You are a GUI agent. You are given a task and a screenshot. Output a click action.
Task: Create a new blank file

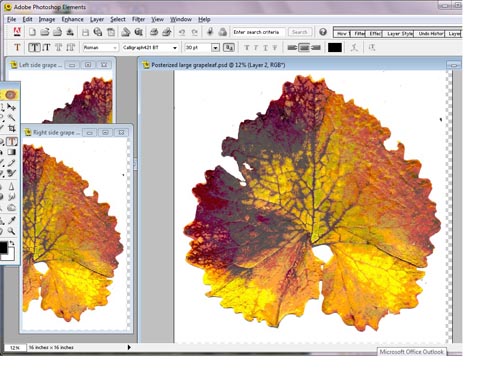[32, 32]
